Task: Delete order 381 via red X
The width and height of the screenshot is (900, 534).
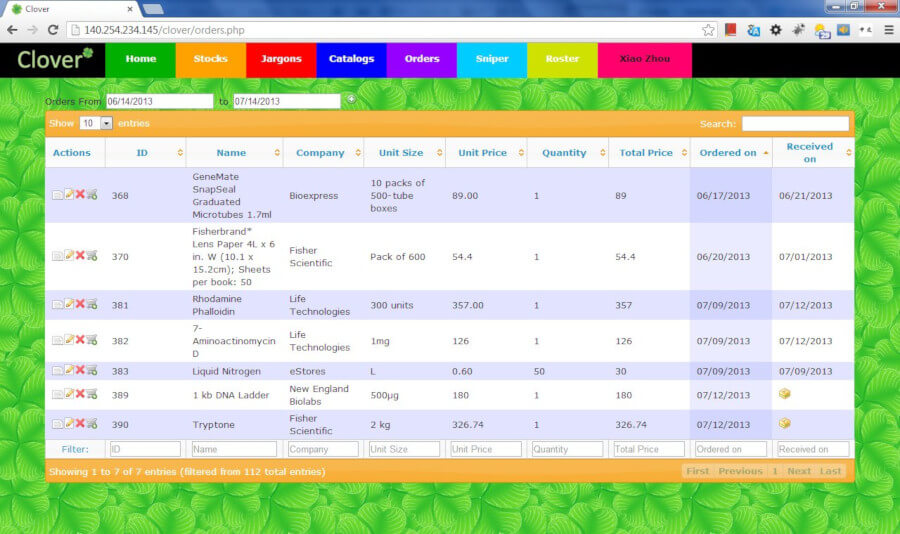Action: tap(80, 304)
